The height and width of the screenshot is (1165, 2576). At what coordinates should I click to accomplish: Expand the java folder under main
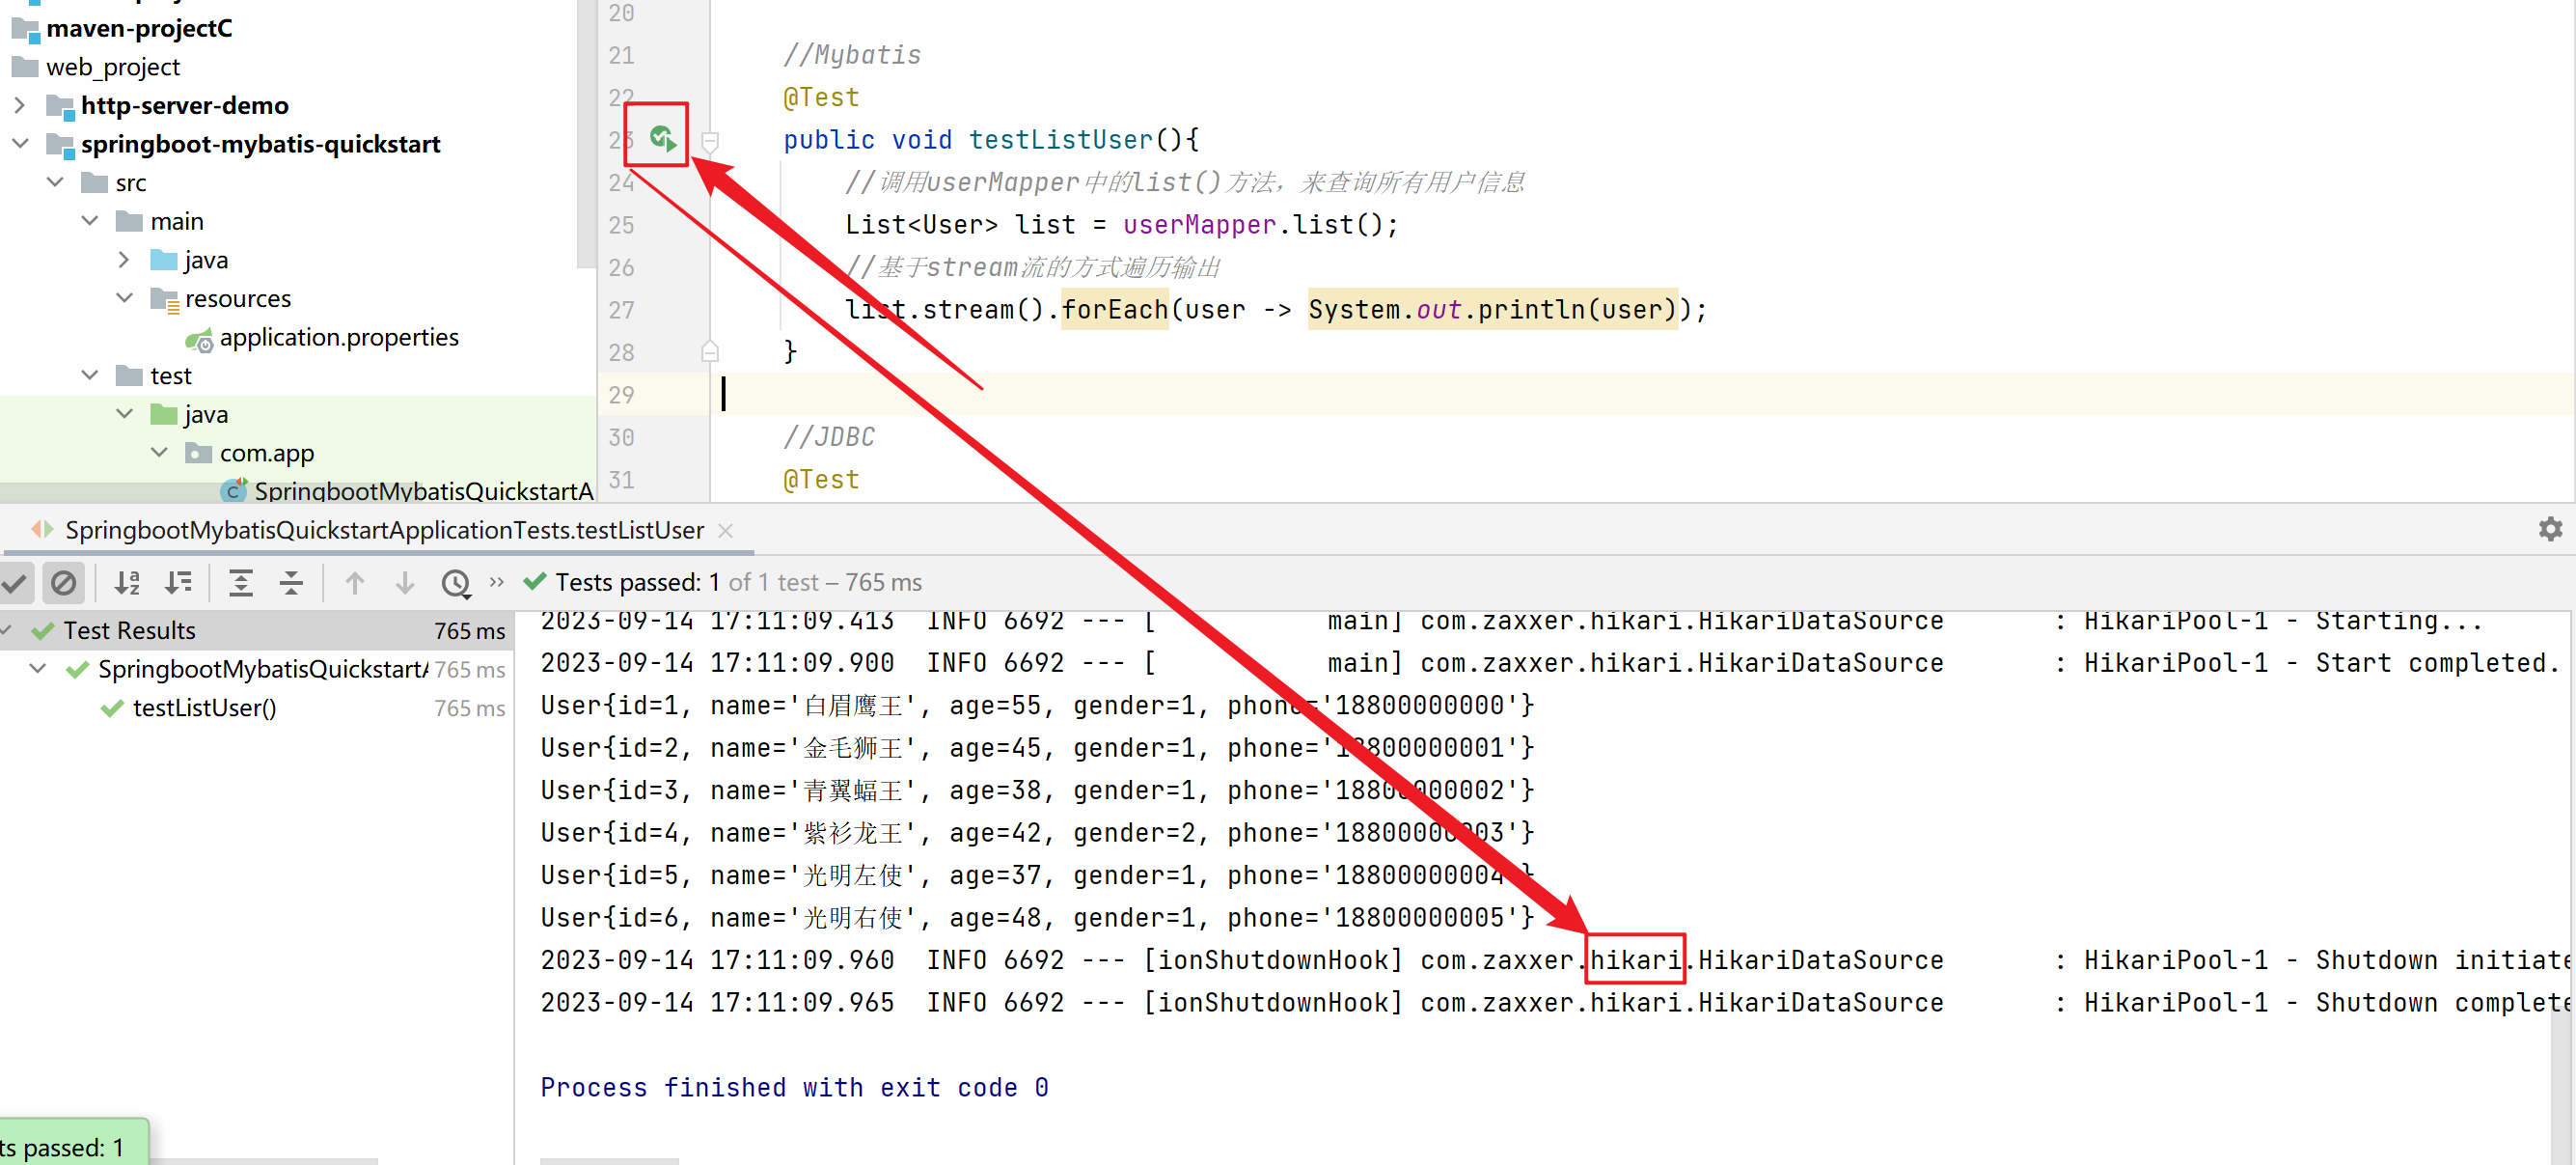124,260
